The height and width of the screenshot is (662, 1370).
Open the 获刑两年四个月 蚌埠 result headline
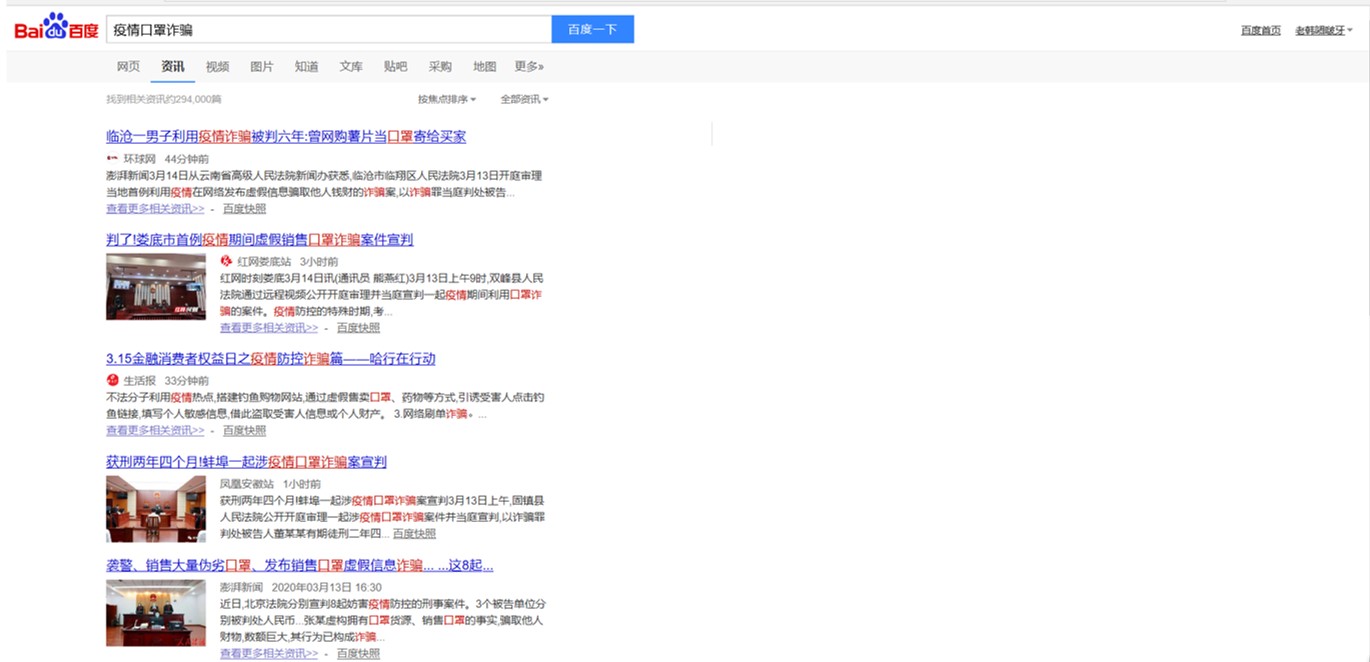coord(246,462)
